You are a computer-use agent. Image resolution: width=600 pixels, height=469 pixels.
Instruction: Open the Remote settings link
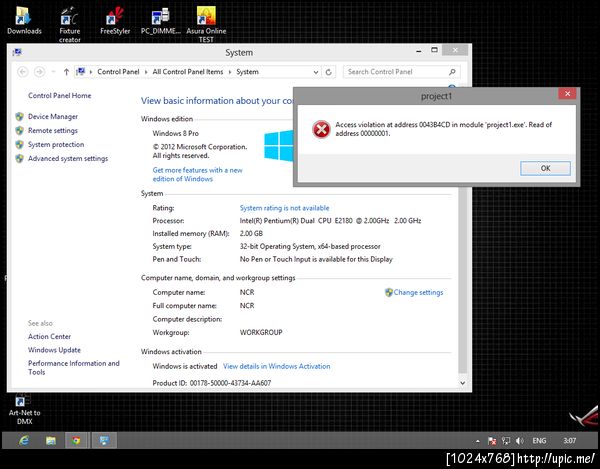[x=53, y=130]
